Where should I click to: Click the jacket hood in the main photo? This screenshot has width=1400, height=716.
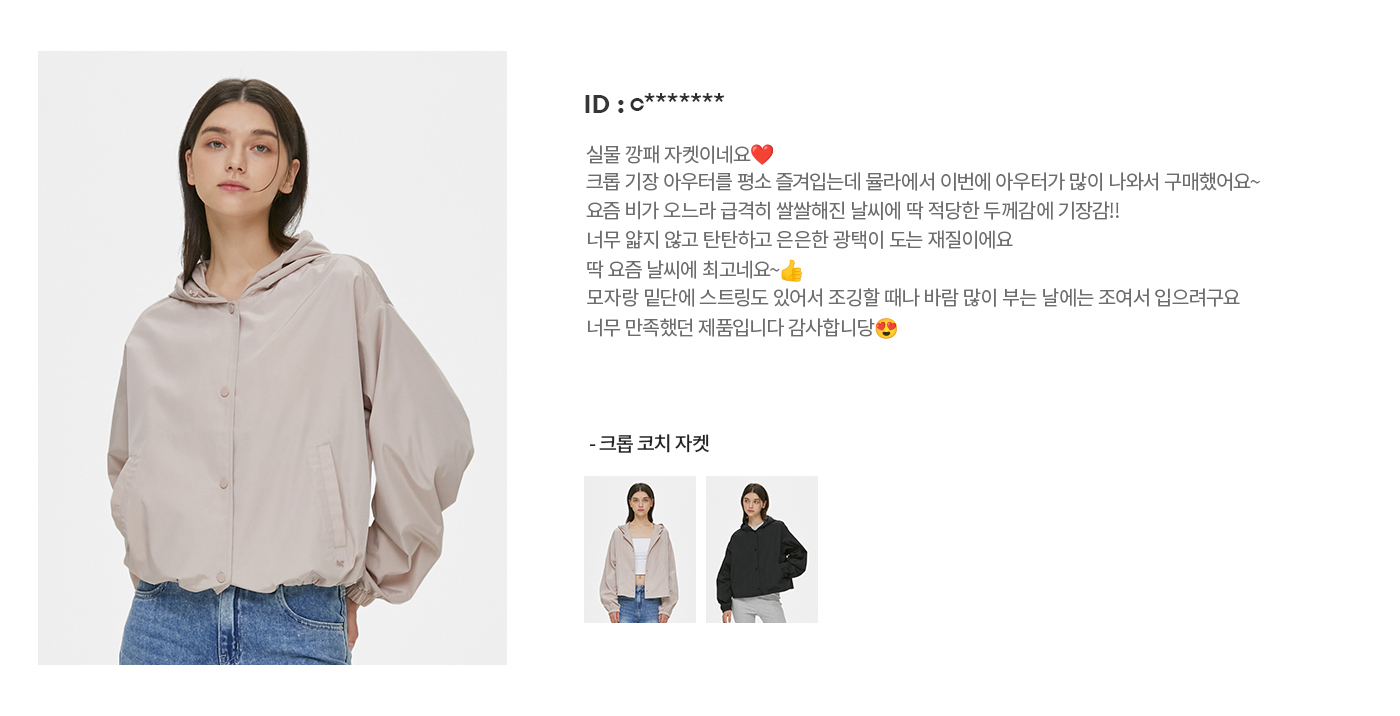click(300, 265)
